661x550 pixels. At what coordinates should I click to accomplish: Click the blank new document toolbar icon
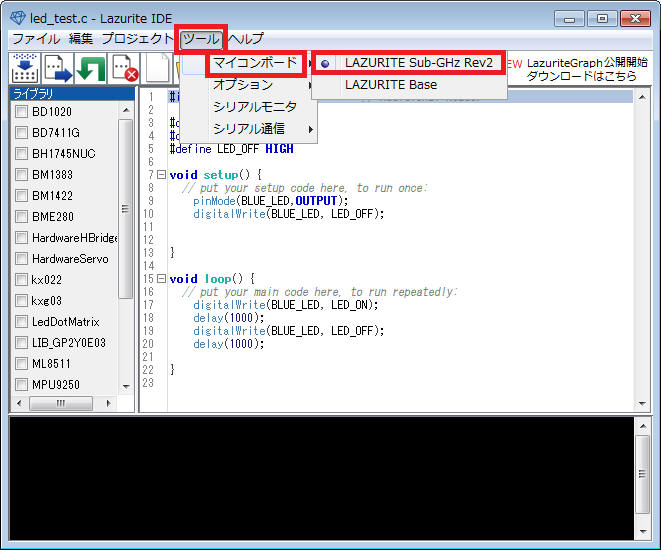coord(158,68)
